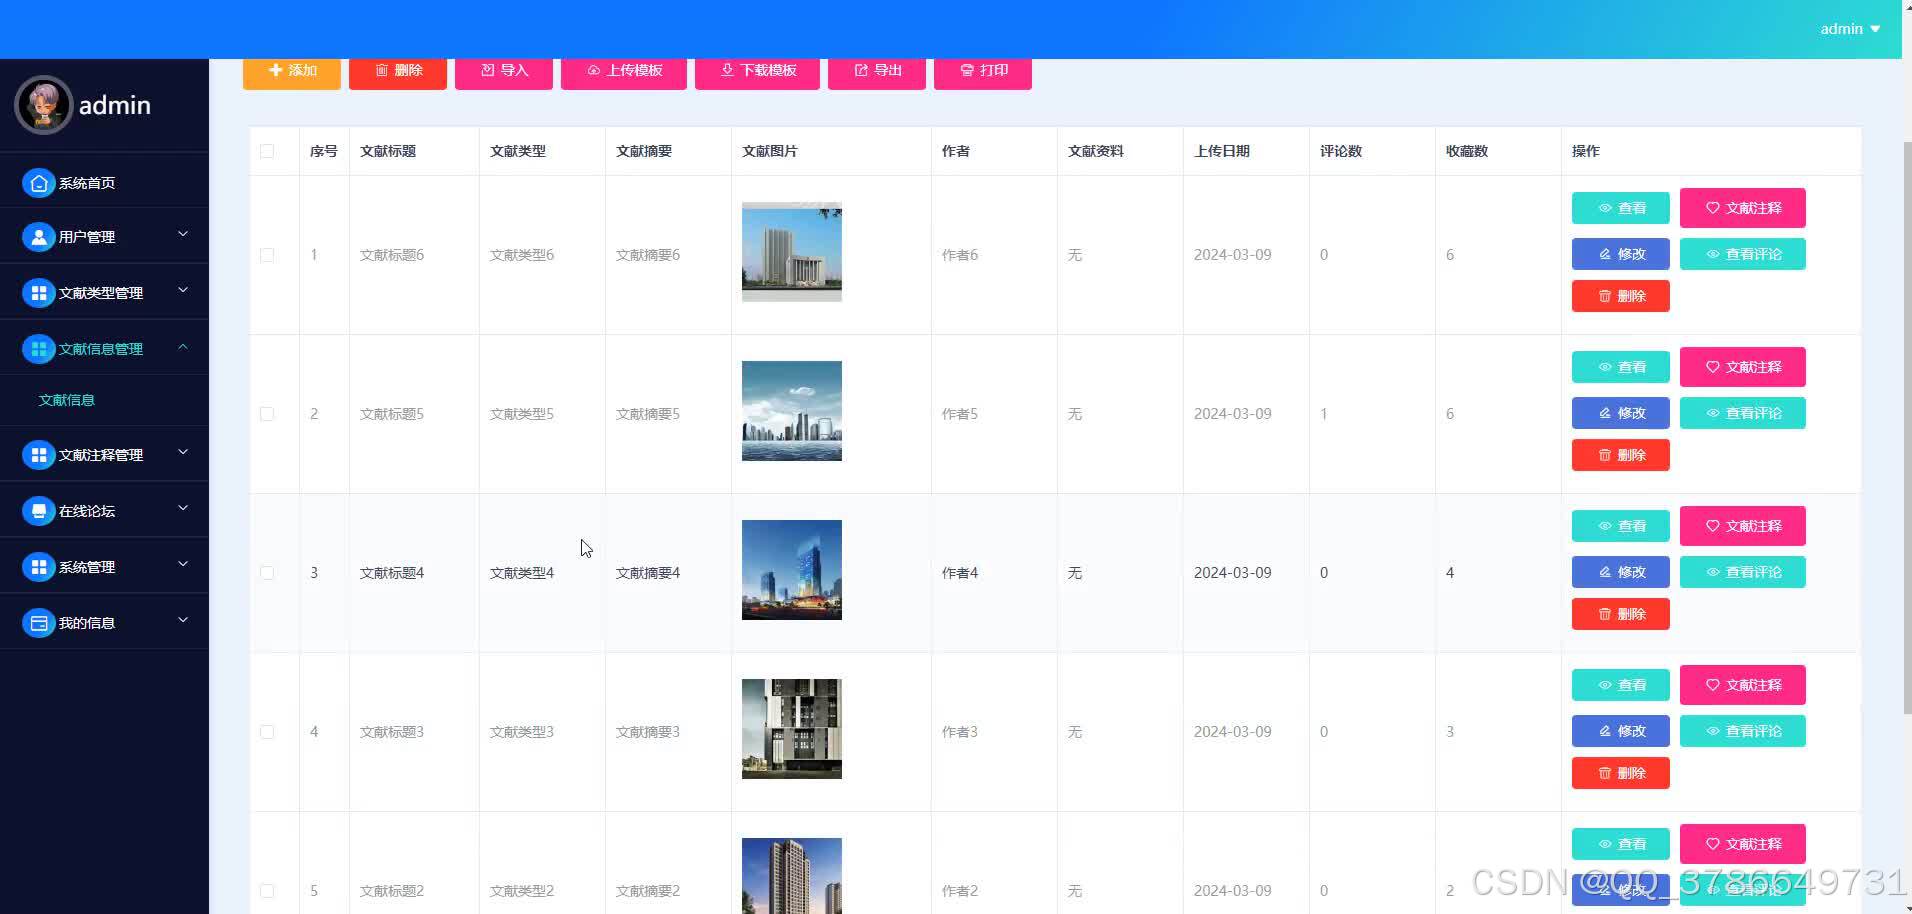This screenshot has width=1912, height=914.
Task: Check the checkbox for row 文献标题3
Action: coord(267,732)
